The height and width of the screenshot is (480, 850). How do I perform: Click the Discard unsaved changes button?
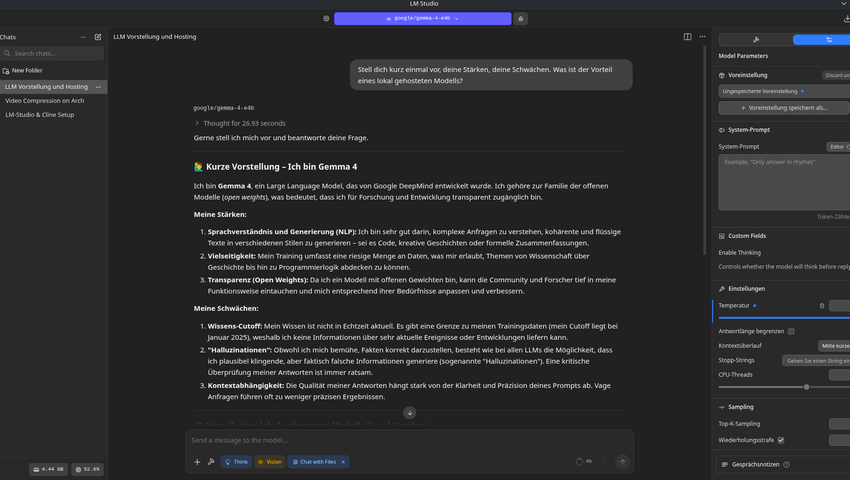tap(836, 75)
